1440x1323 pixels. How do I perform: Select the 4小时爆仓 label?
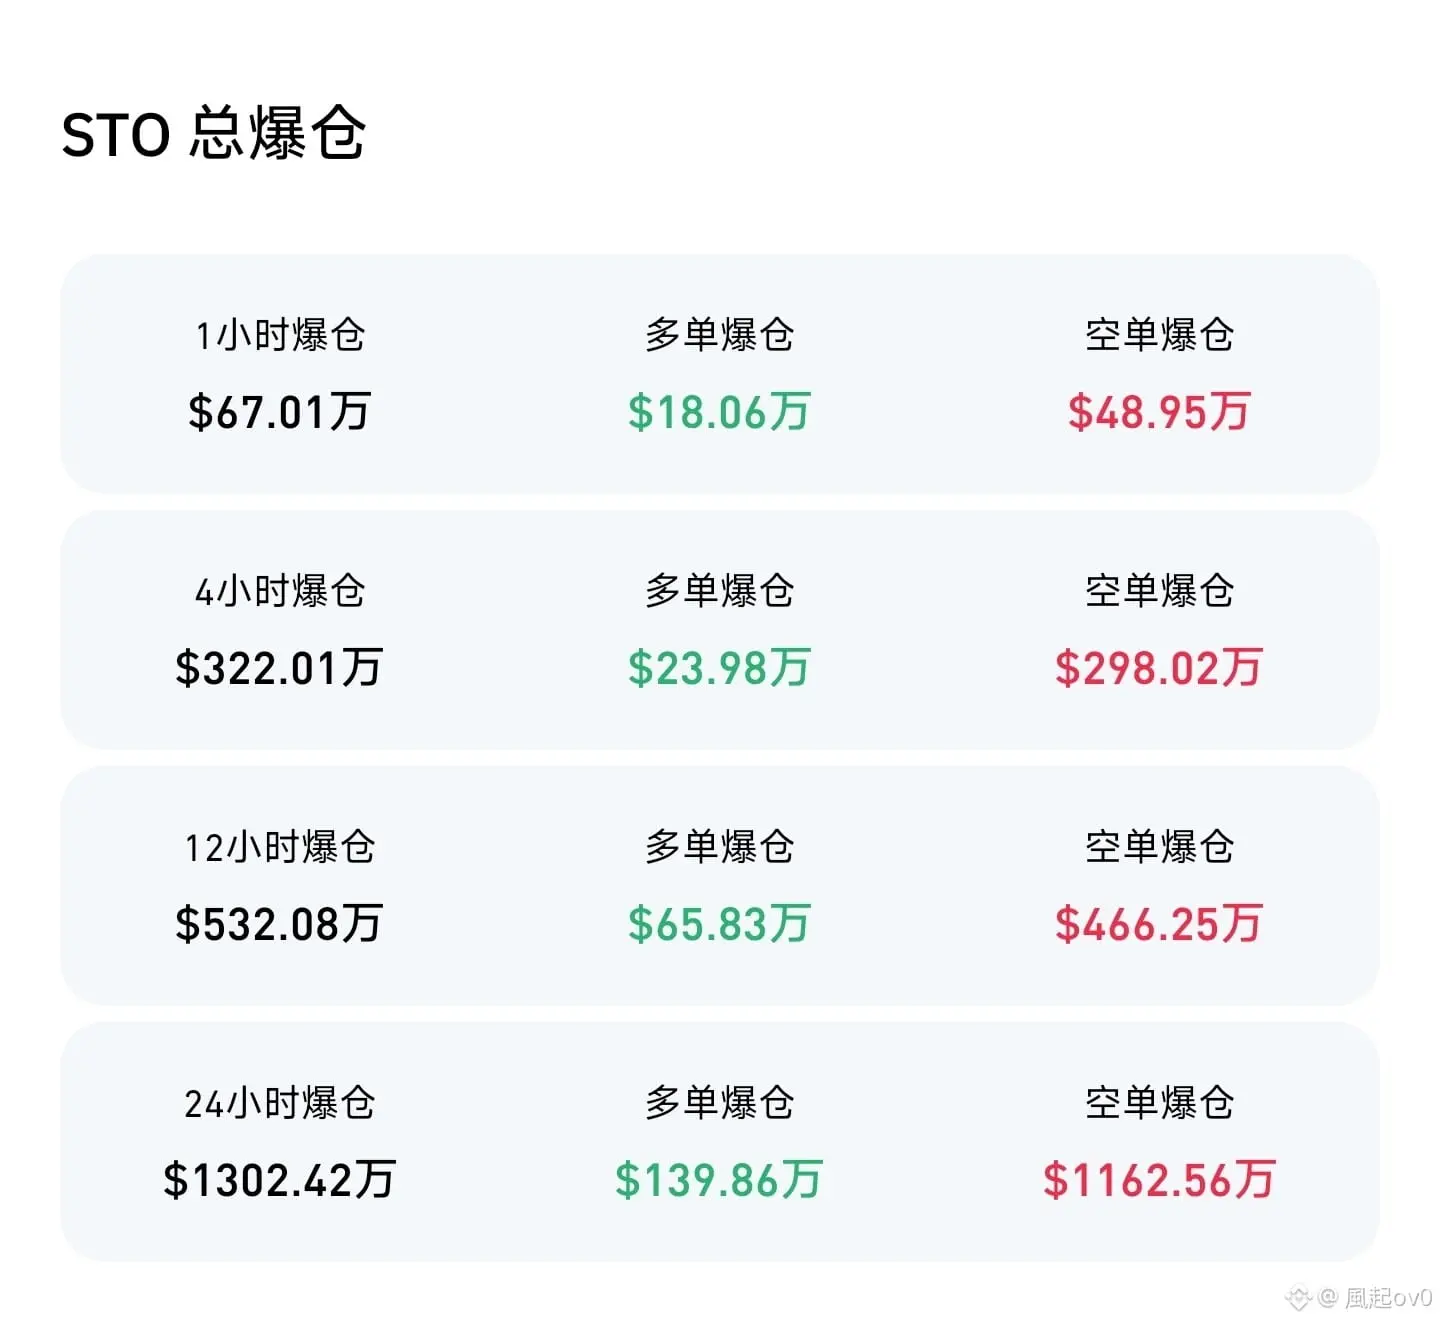(x=280, y=591)
